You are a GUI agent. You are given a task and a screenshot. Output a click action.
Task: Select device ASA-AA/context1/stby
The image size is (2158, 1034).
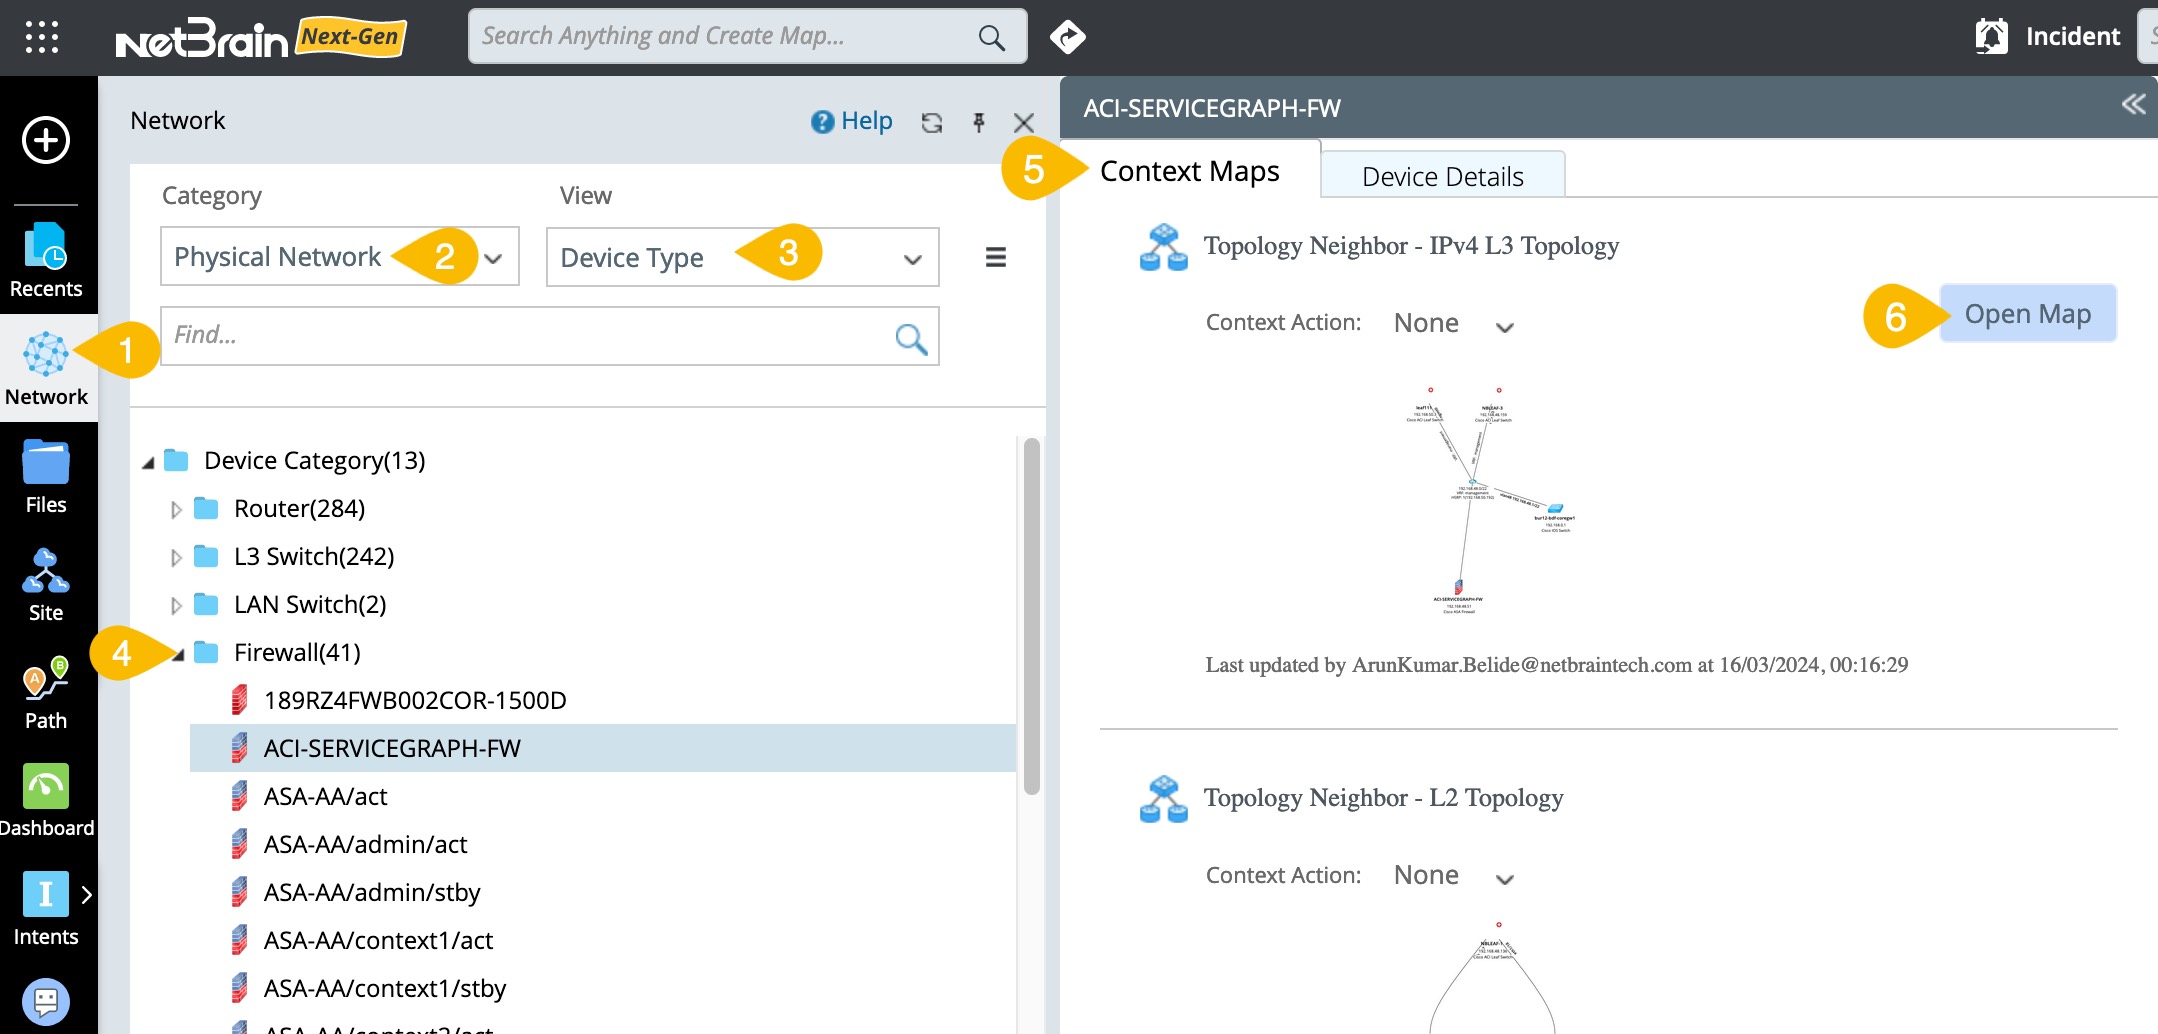tap(385, 988)
